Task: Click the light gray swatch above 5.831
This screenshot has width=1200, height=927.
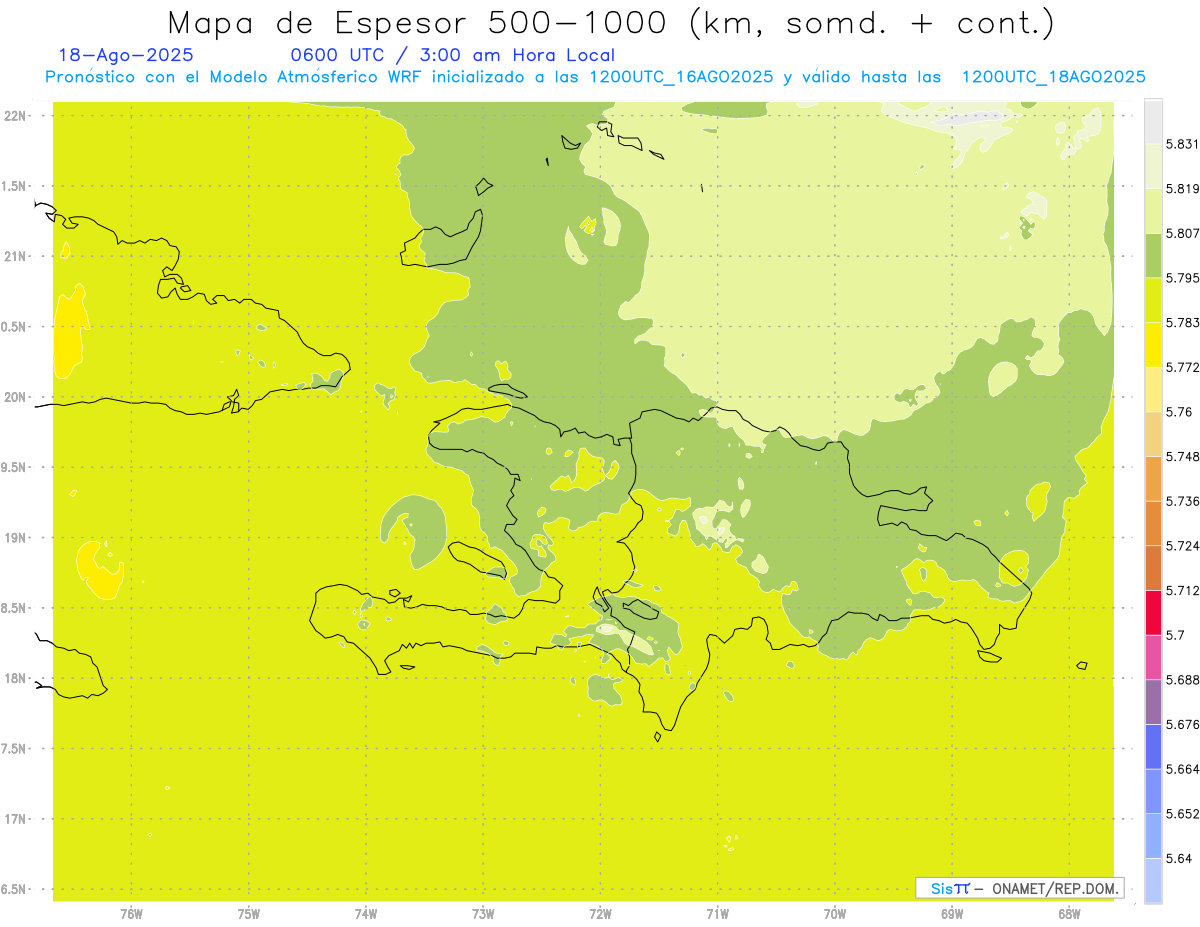Action: [x=1153, y=122]
